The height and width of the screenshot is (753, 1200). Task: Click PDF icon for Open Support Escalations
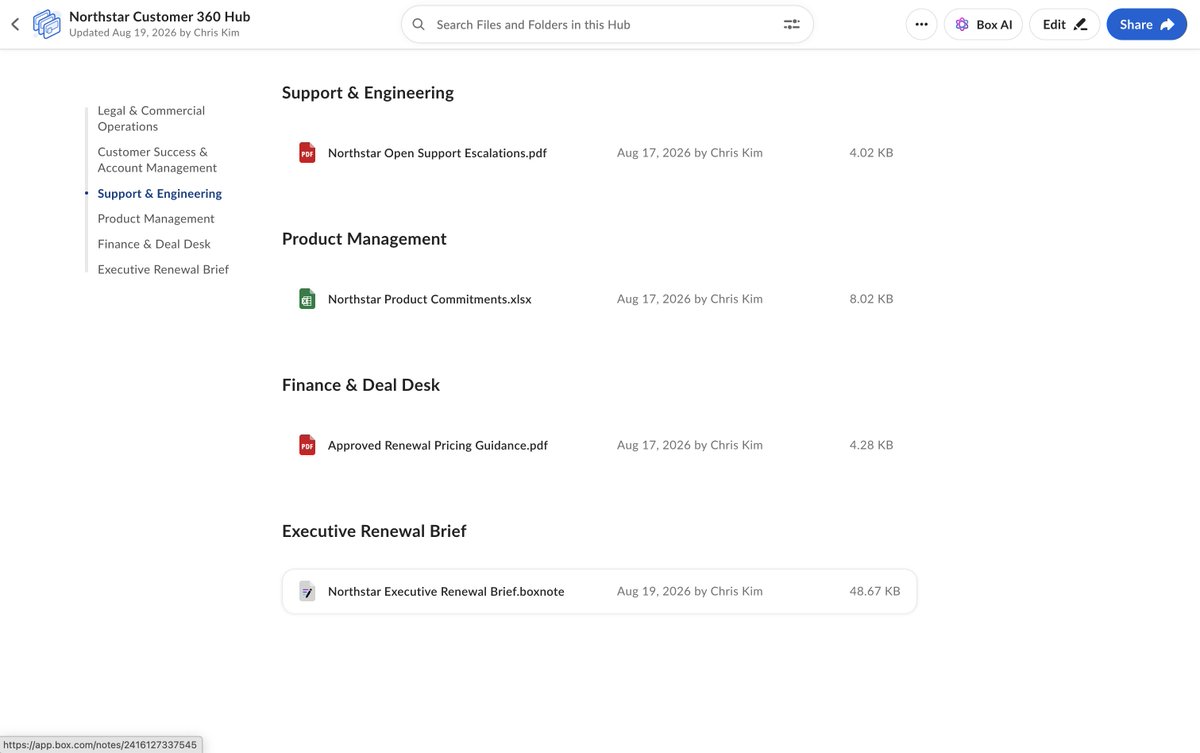click(x=307, y=153)
